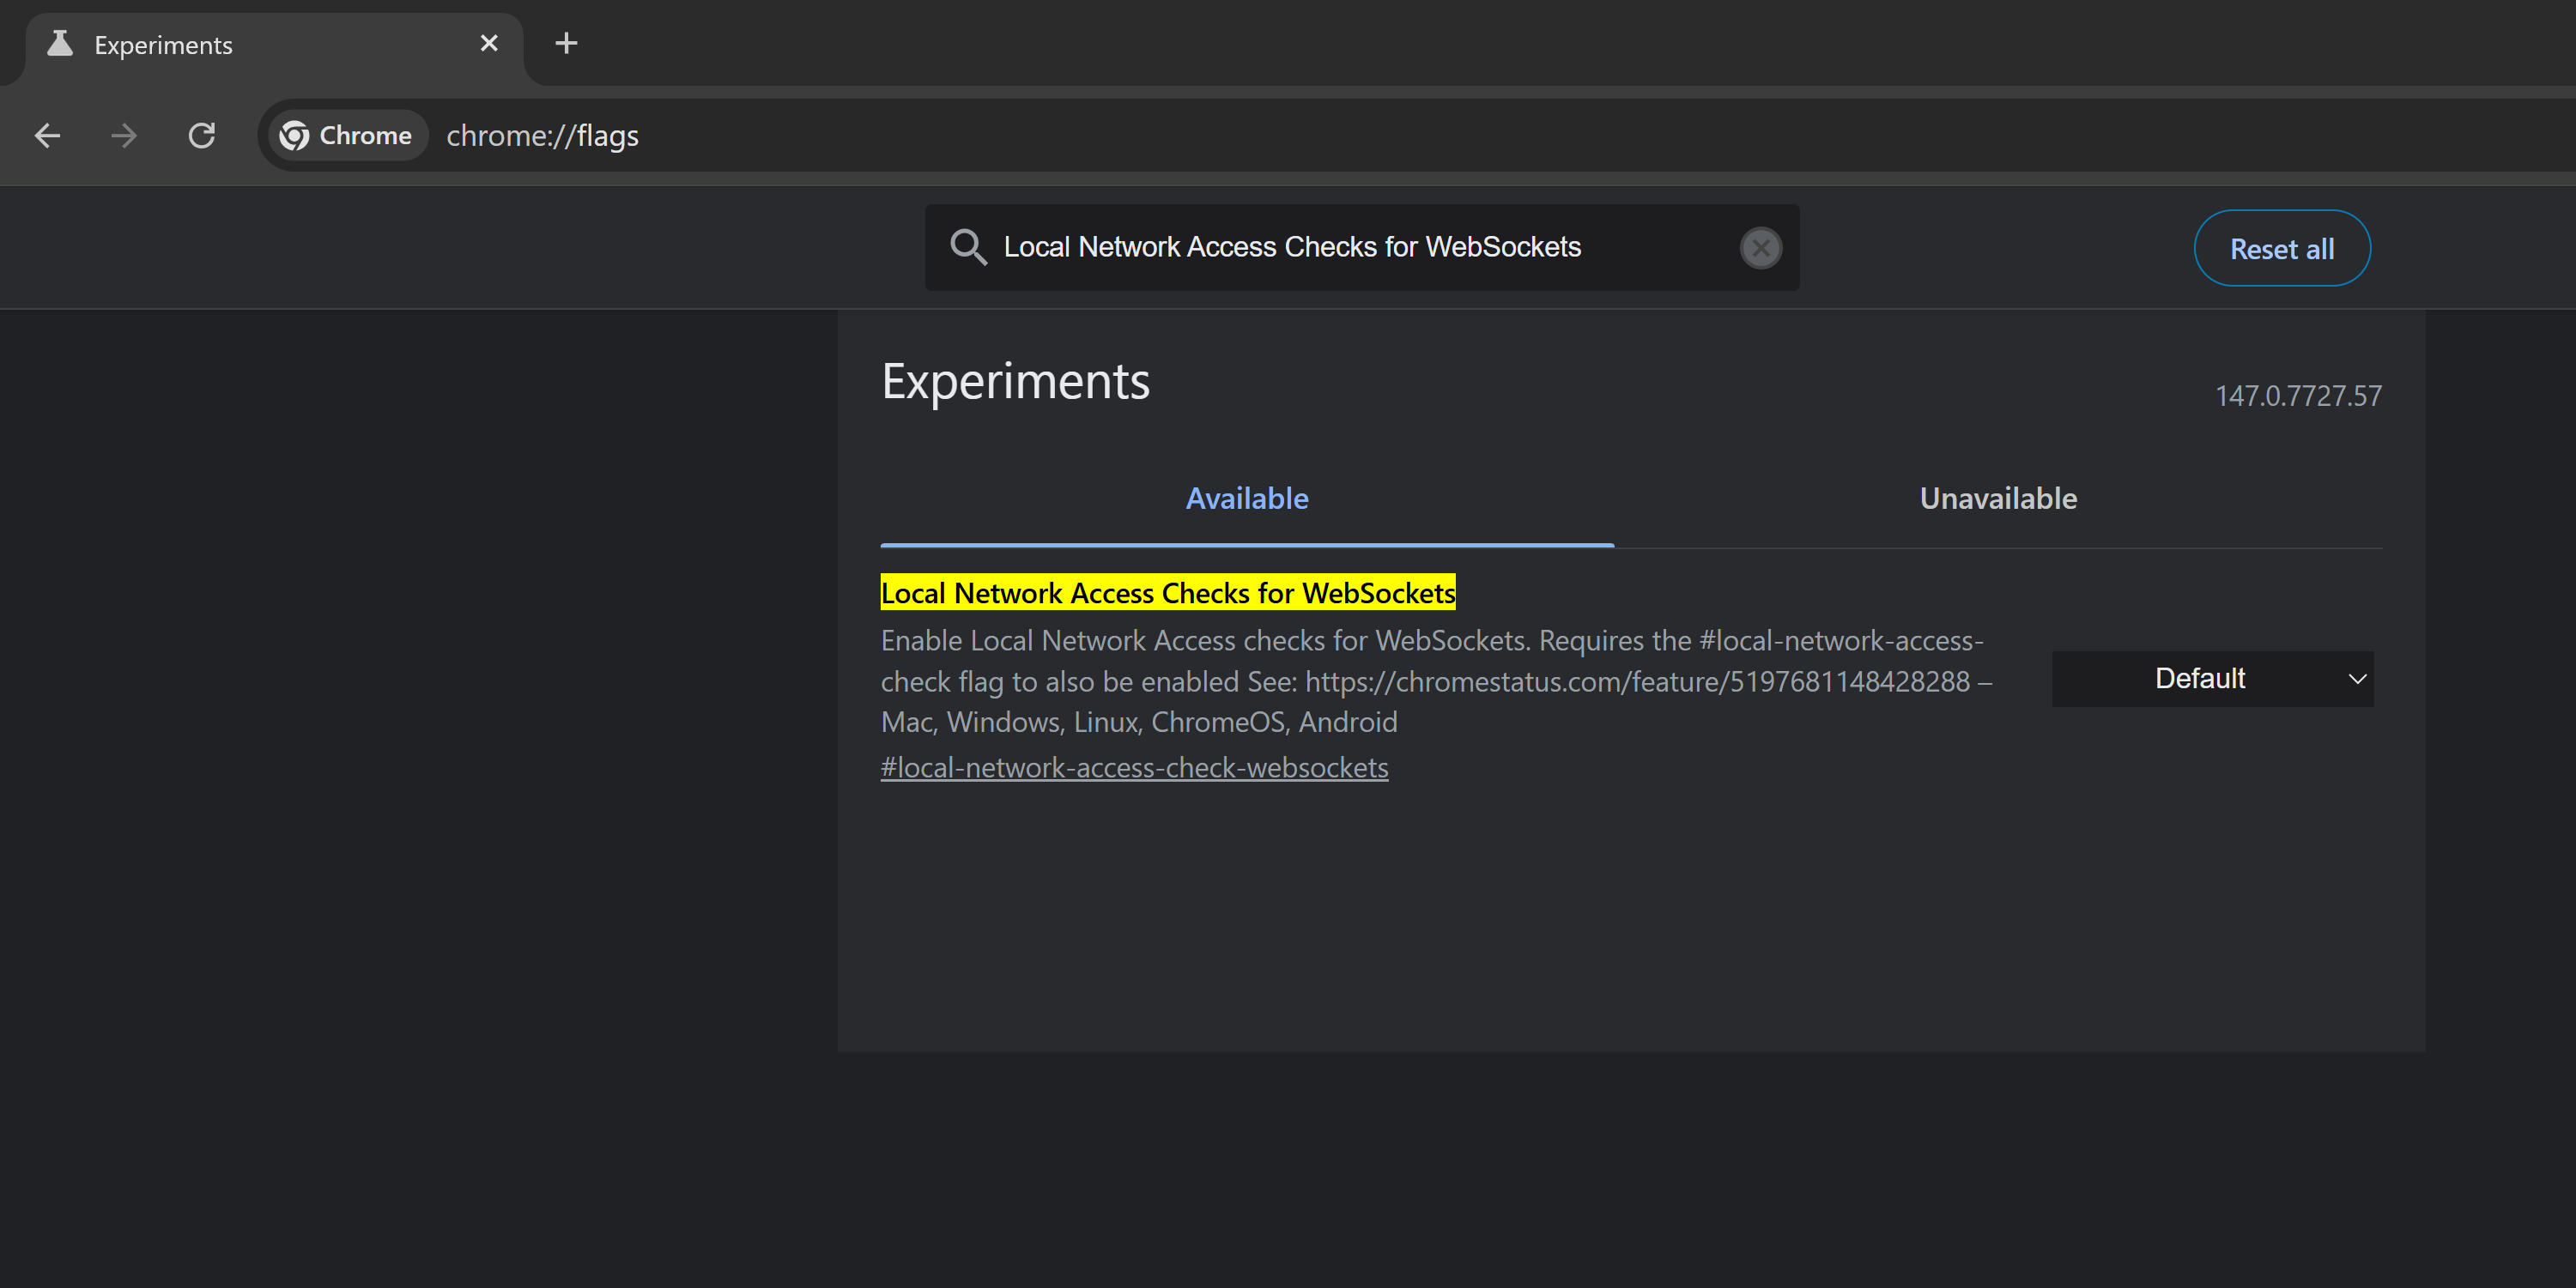This screenshot has width=2576, height=1288.
Task: Open the #local-network-access-check-websockets anchor link
Action: pyautogui.click(x=1134, y=767)
